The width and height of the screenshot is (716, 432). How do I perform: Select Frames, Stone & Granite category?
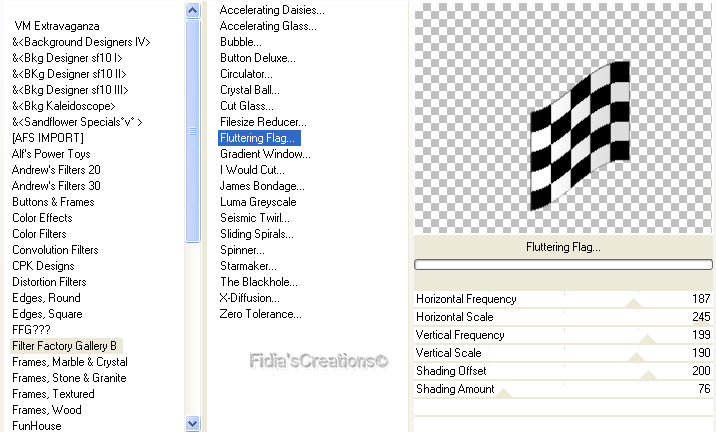point(69,378)
